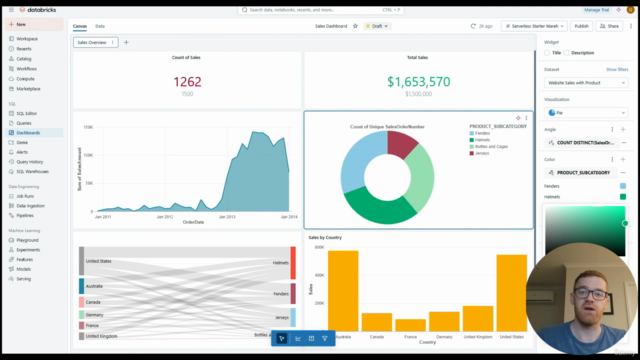This screenshot has width=640, height=360.
Task: Open Serving in the sidebar
Action: [x=23, y=279]
